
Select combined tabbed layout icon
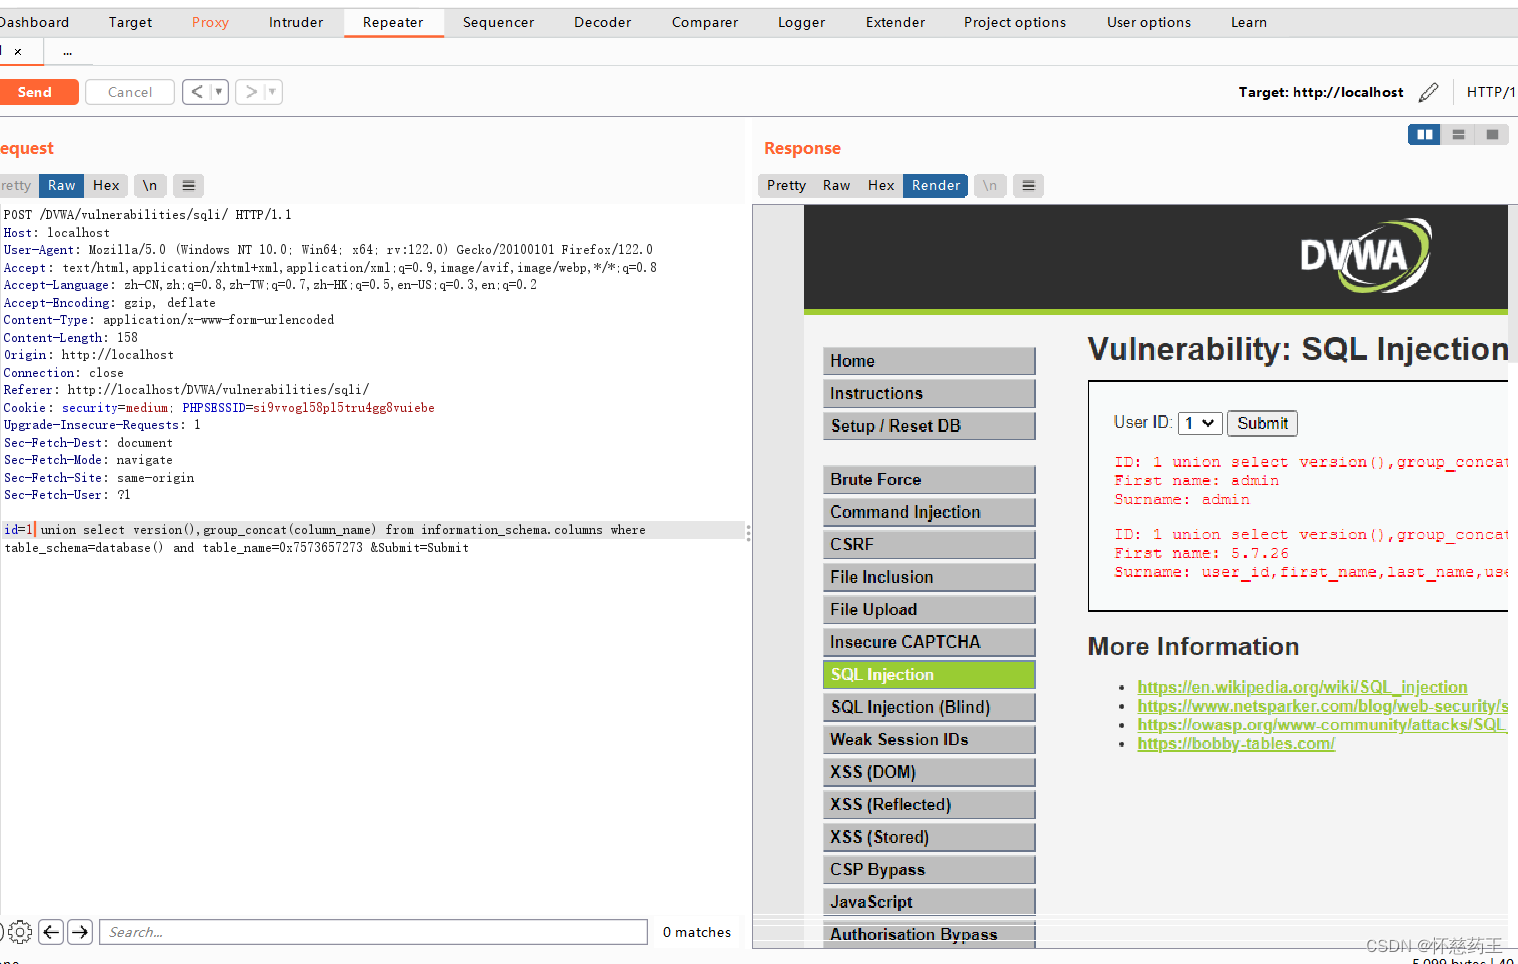pyautogui.click(x=1492, y=134)
